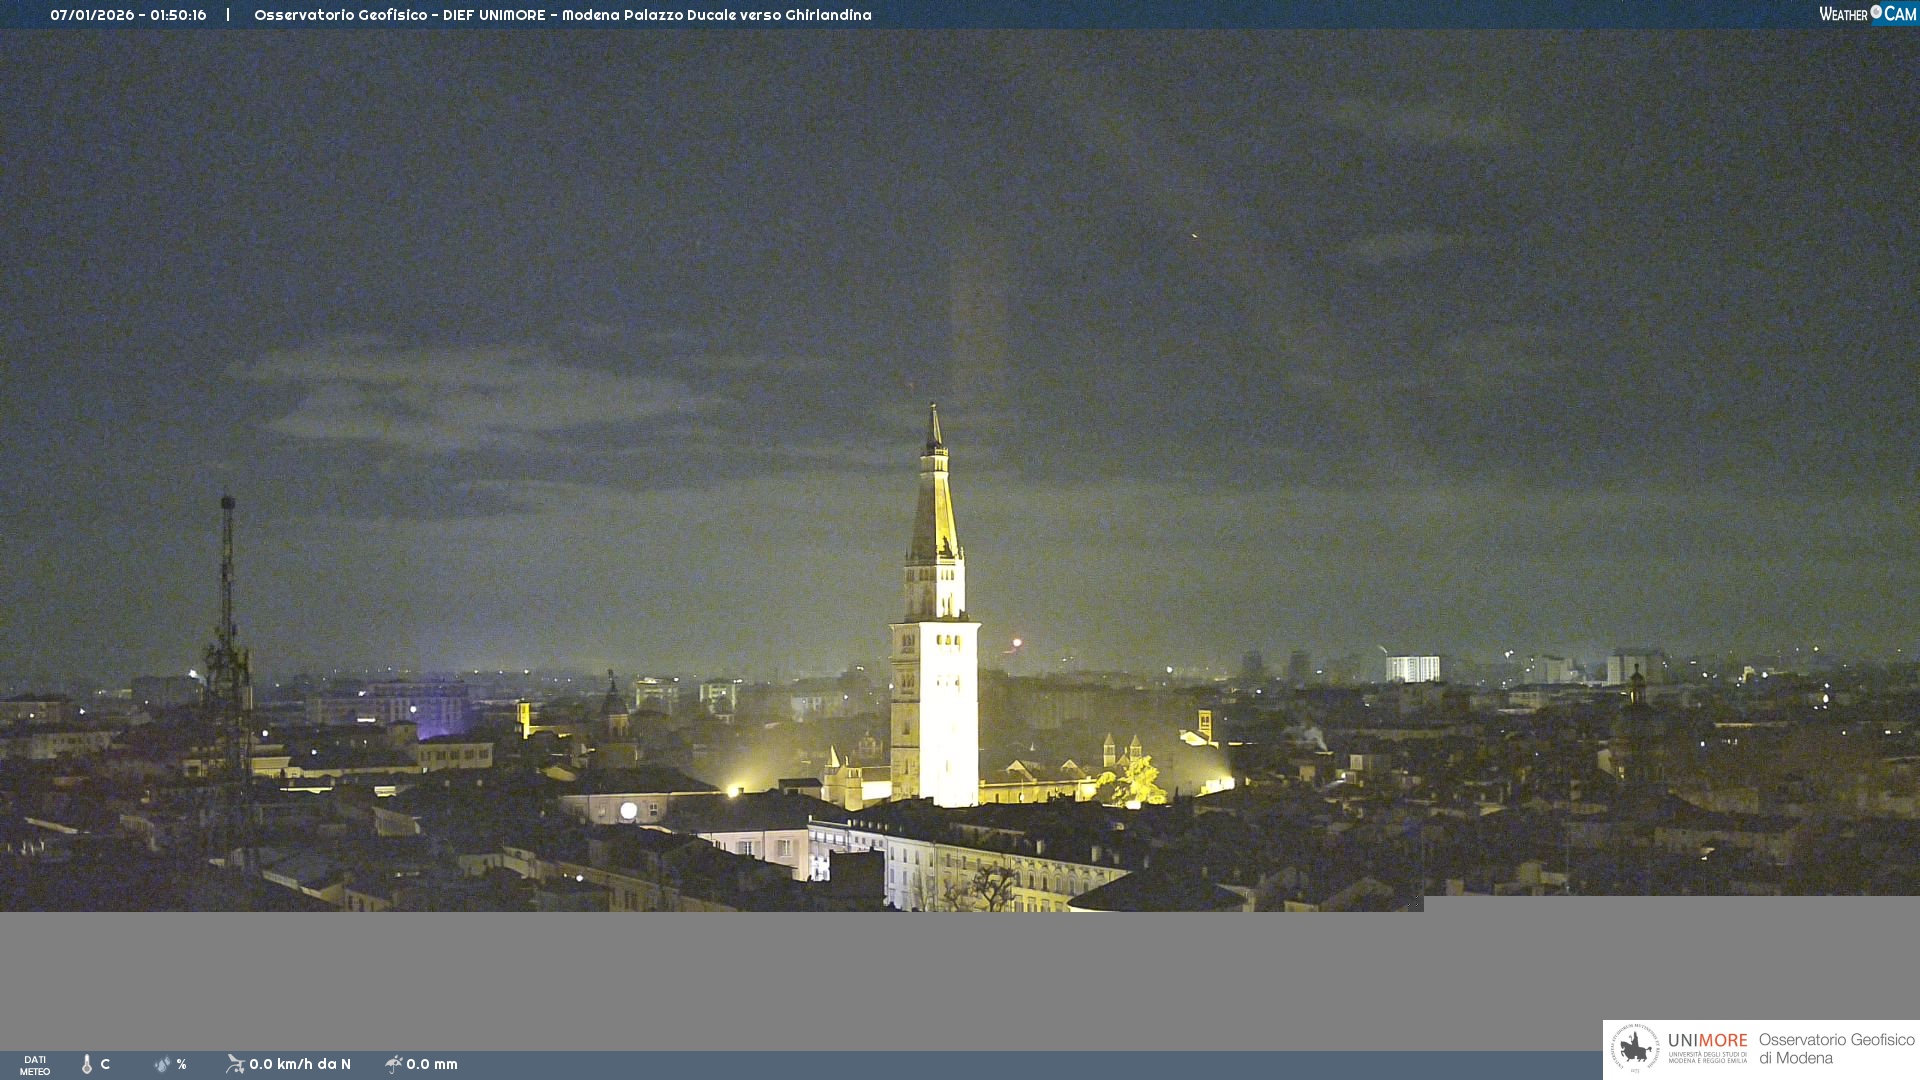Viewport: 1920px width, 1080px height.
Task: Click the glowing round clock on the rooftop
Action: 628,810
